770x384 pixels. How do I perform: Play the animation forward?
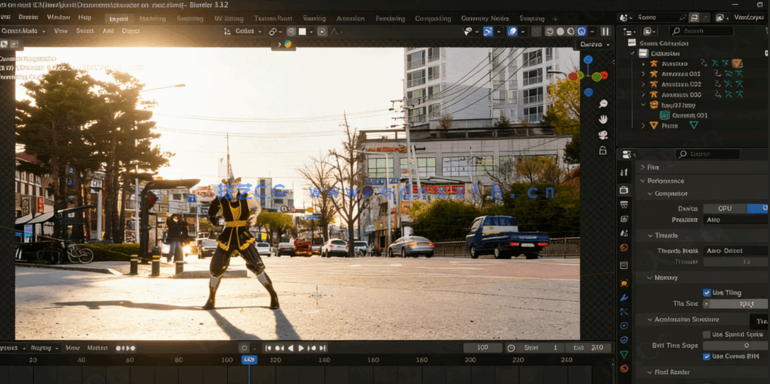click(x=301, y=348)
